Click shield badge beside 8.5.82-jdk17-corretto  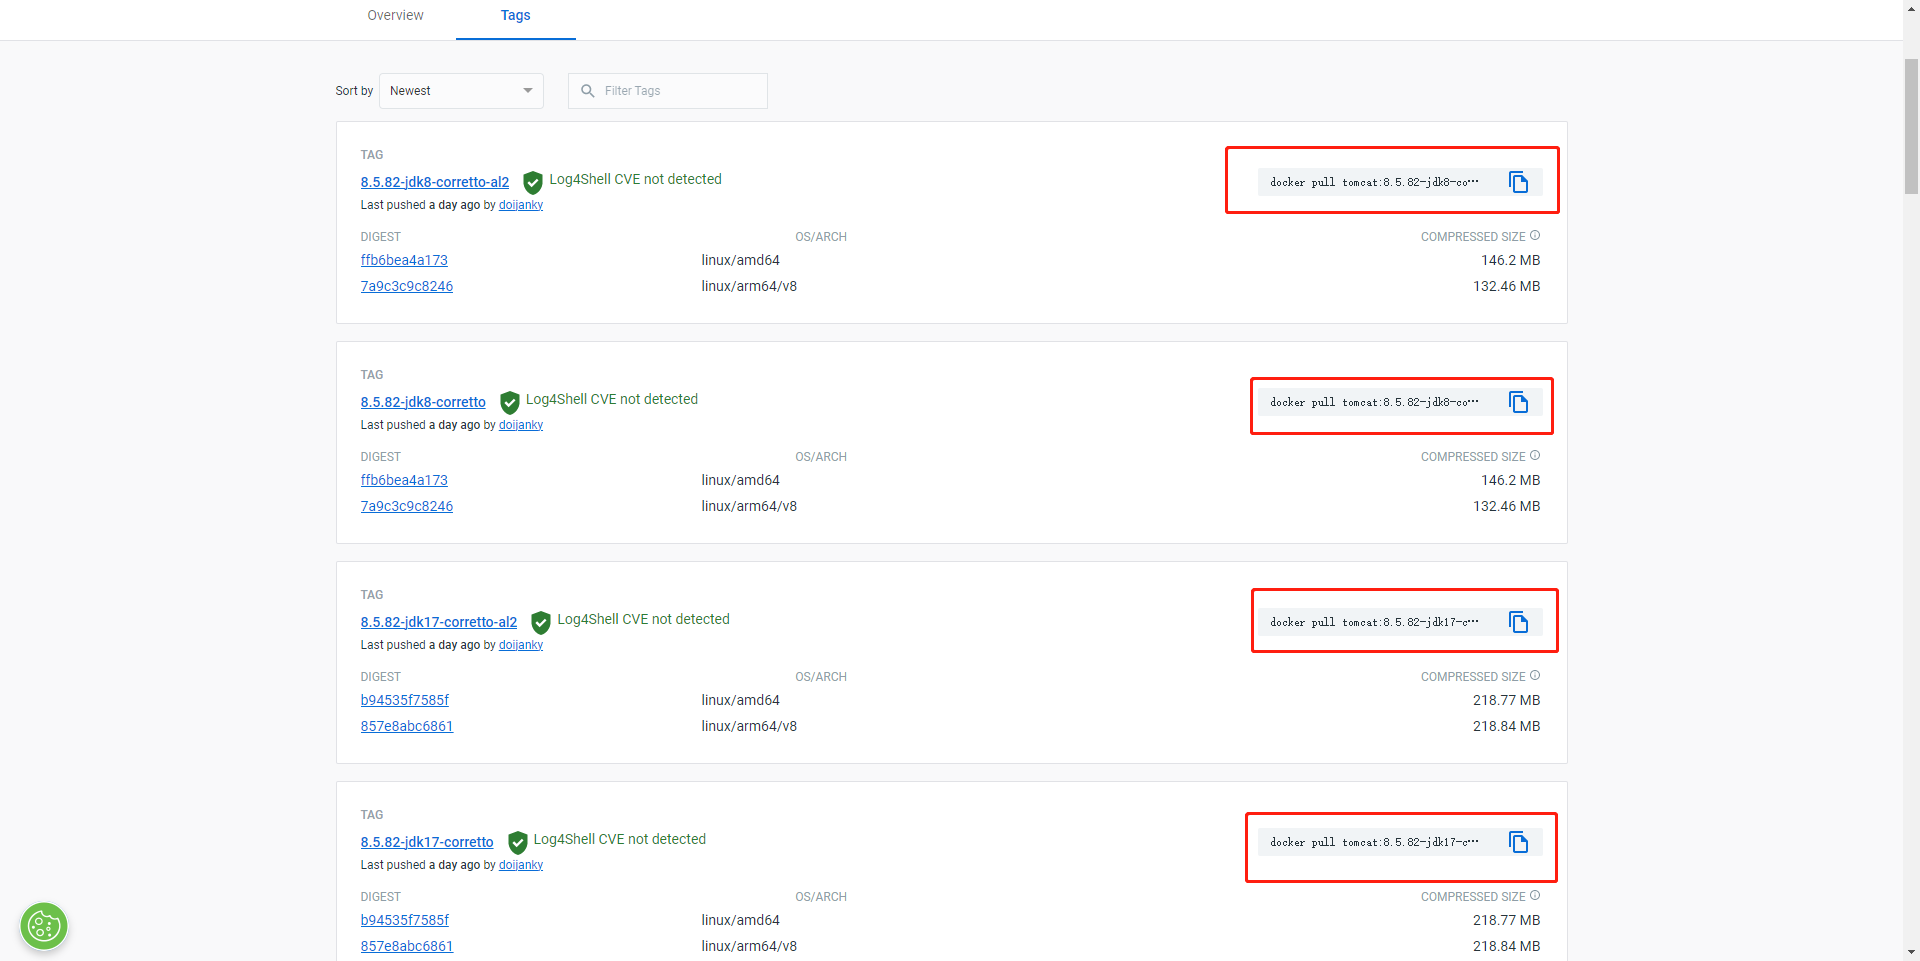click(518, 842)
